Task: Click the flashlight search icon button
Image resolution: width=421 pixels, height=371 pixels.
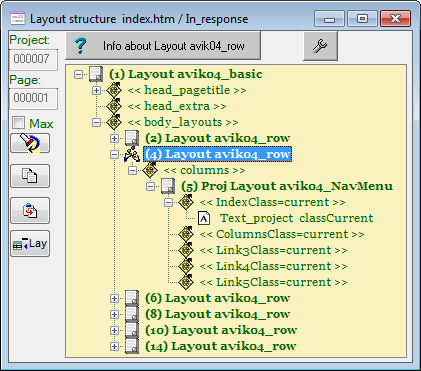Action: (x=30, y=143)
